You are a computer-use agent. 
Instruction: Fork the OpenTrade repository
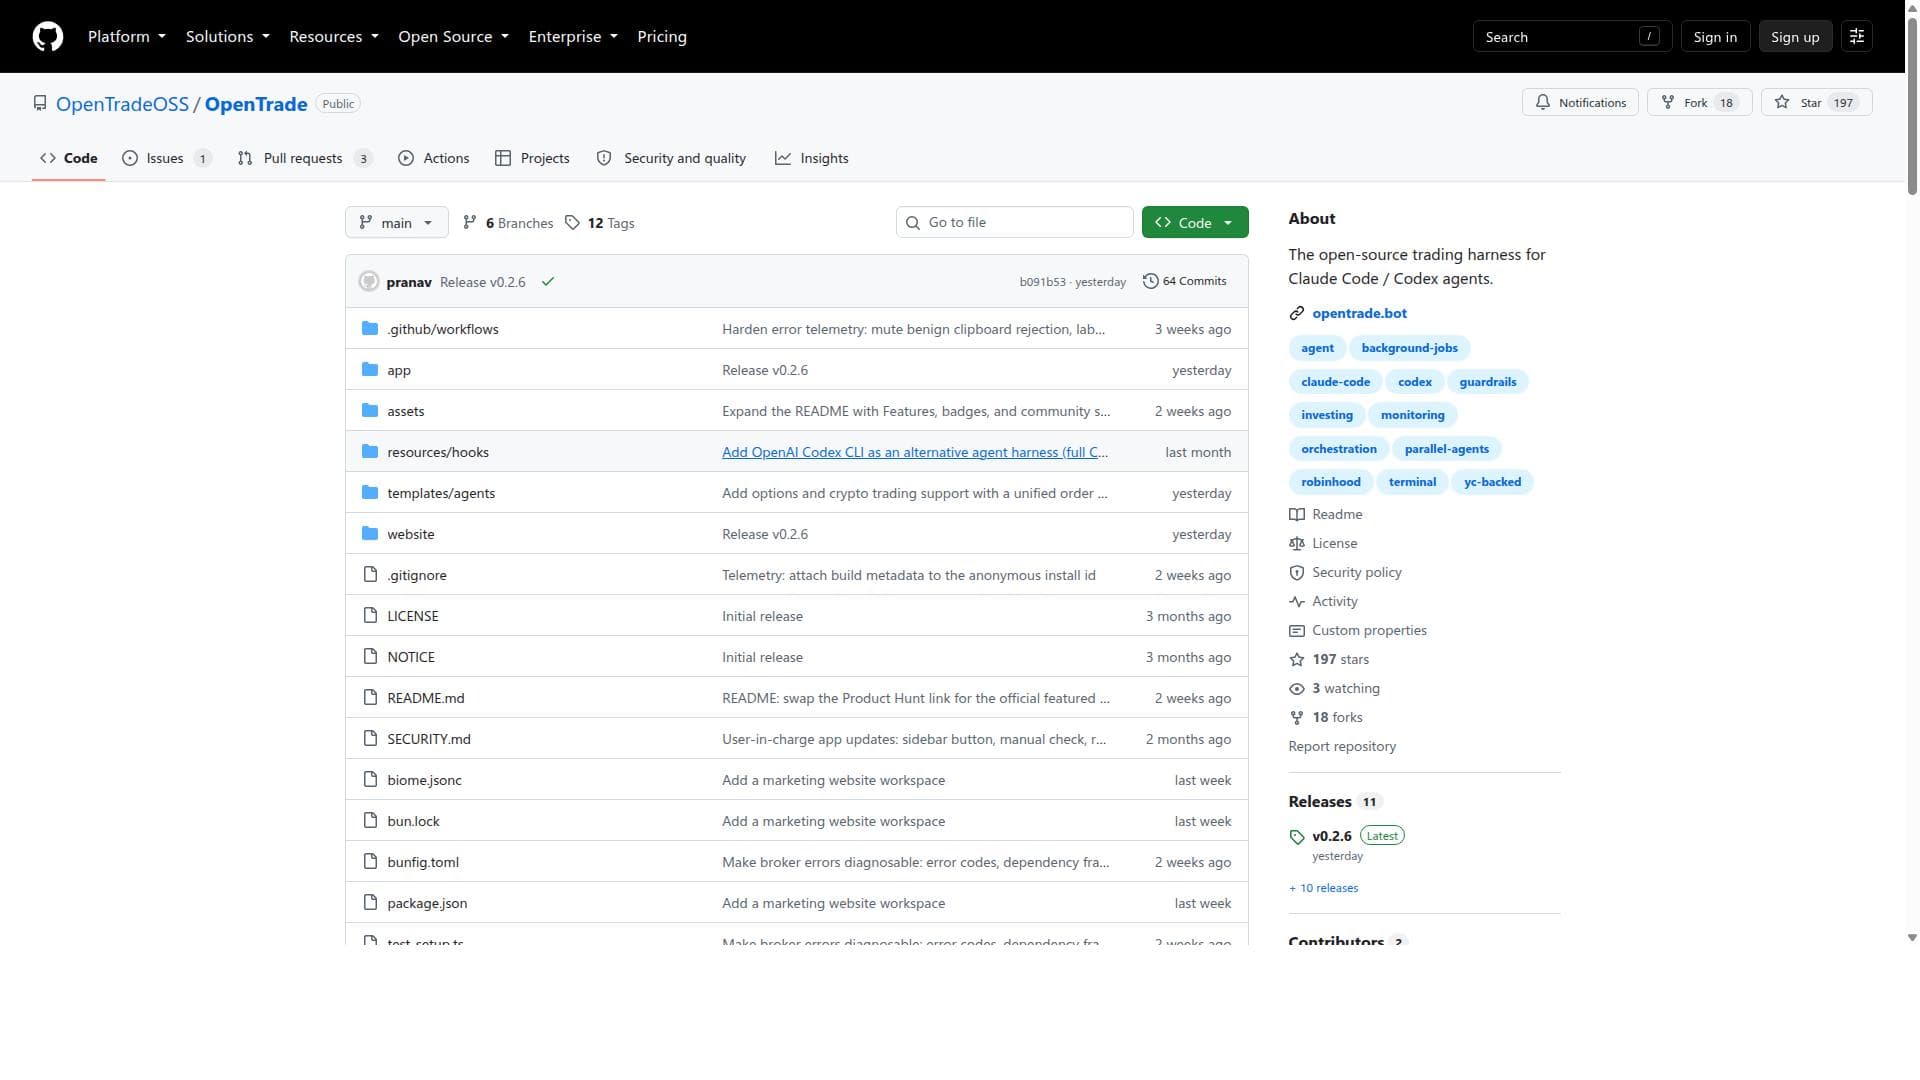click(1699, 103)
